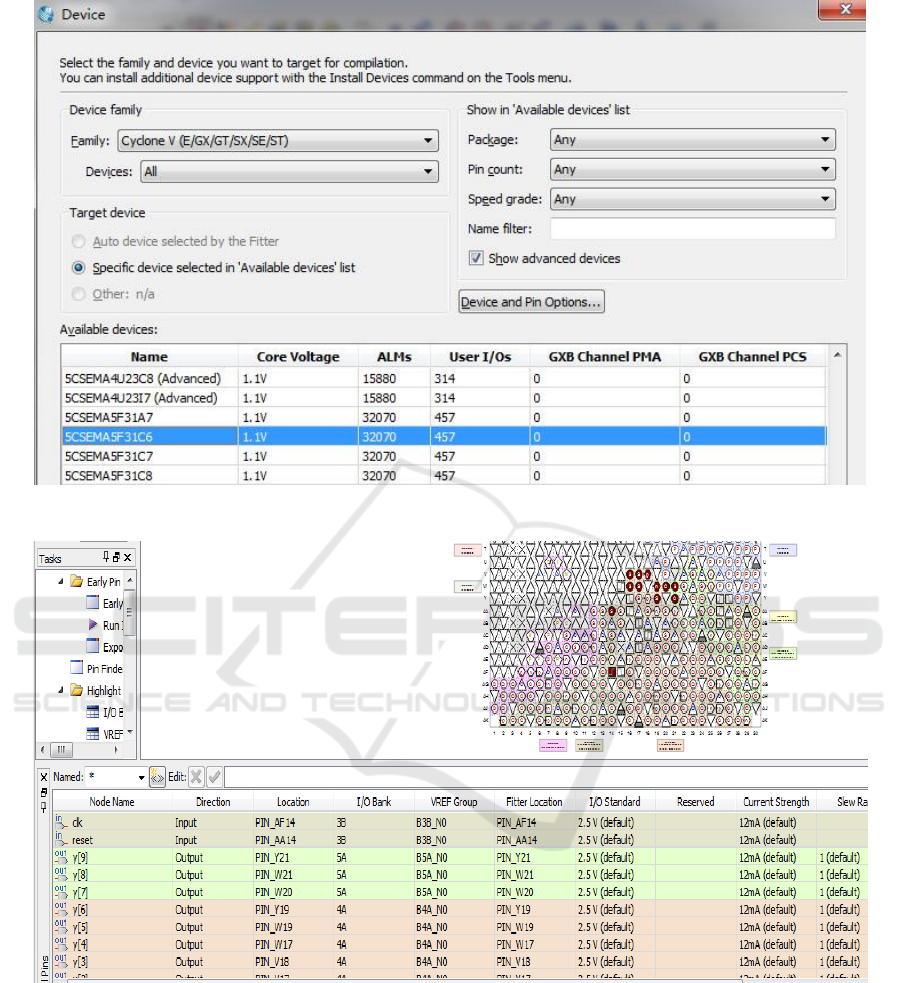Open the Family dropdown
This screenshot has width=901, height=983.
(278, 141)
